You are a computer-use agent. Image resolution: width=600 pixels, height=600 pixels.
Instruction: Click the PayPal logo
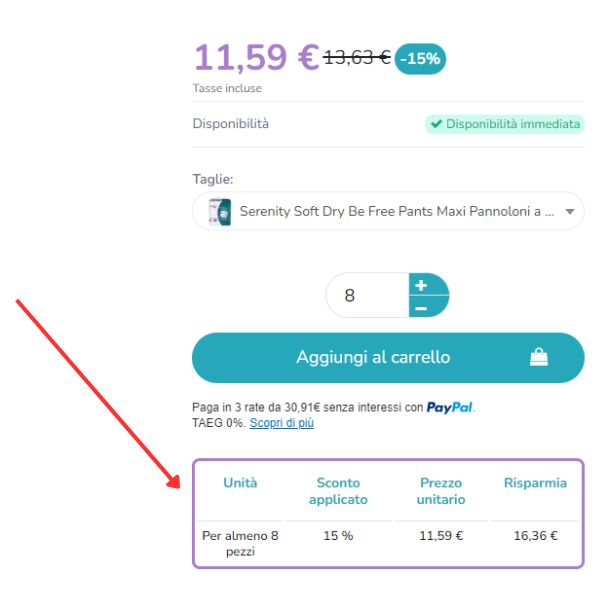tap(450, 407)
